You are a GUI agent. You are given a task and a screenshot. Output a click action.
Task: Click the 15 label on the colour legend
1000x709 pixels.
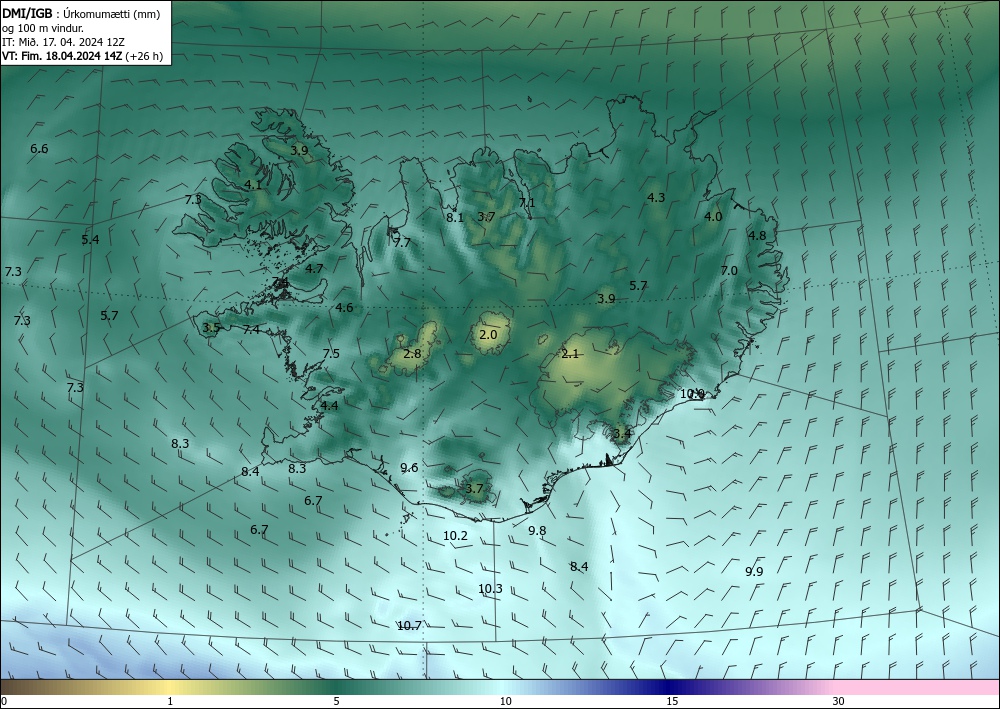coord(672,702)
